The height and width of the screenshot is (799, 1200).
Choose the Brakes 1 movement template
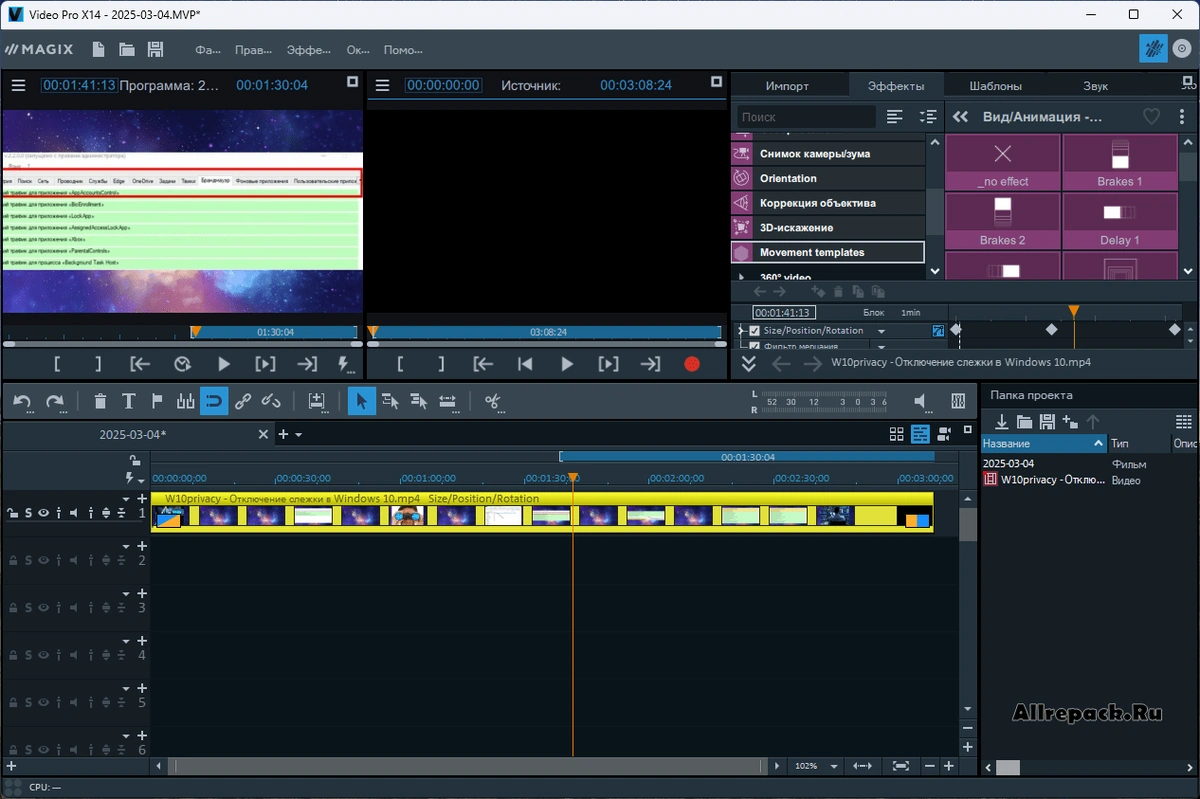pos(1120,162)
